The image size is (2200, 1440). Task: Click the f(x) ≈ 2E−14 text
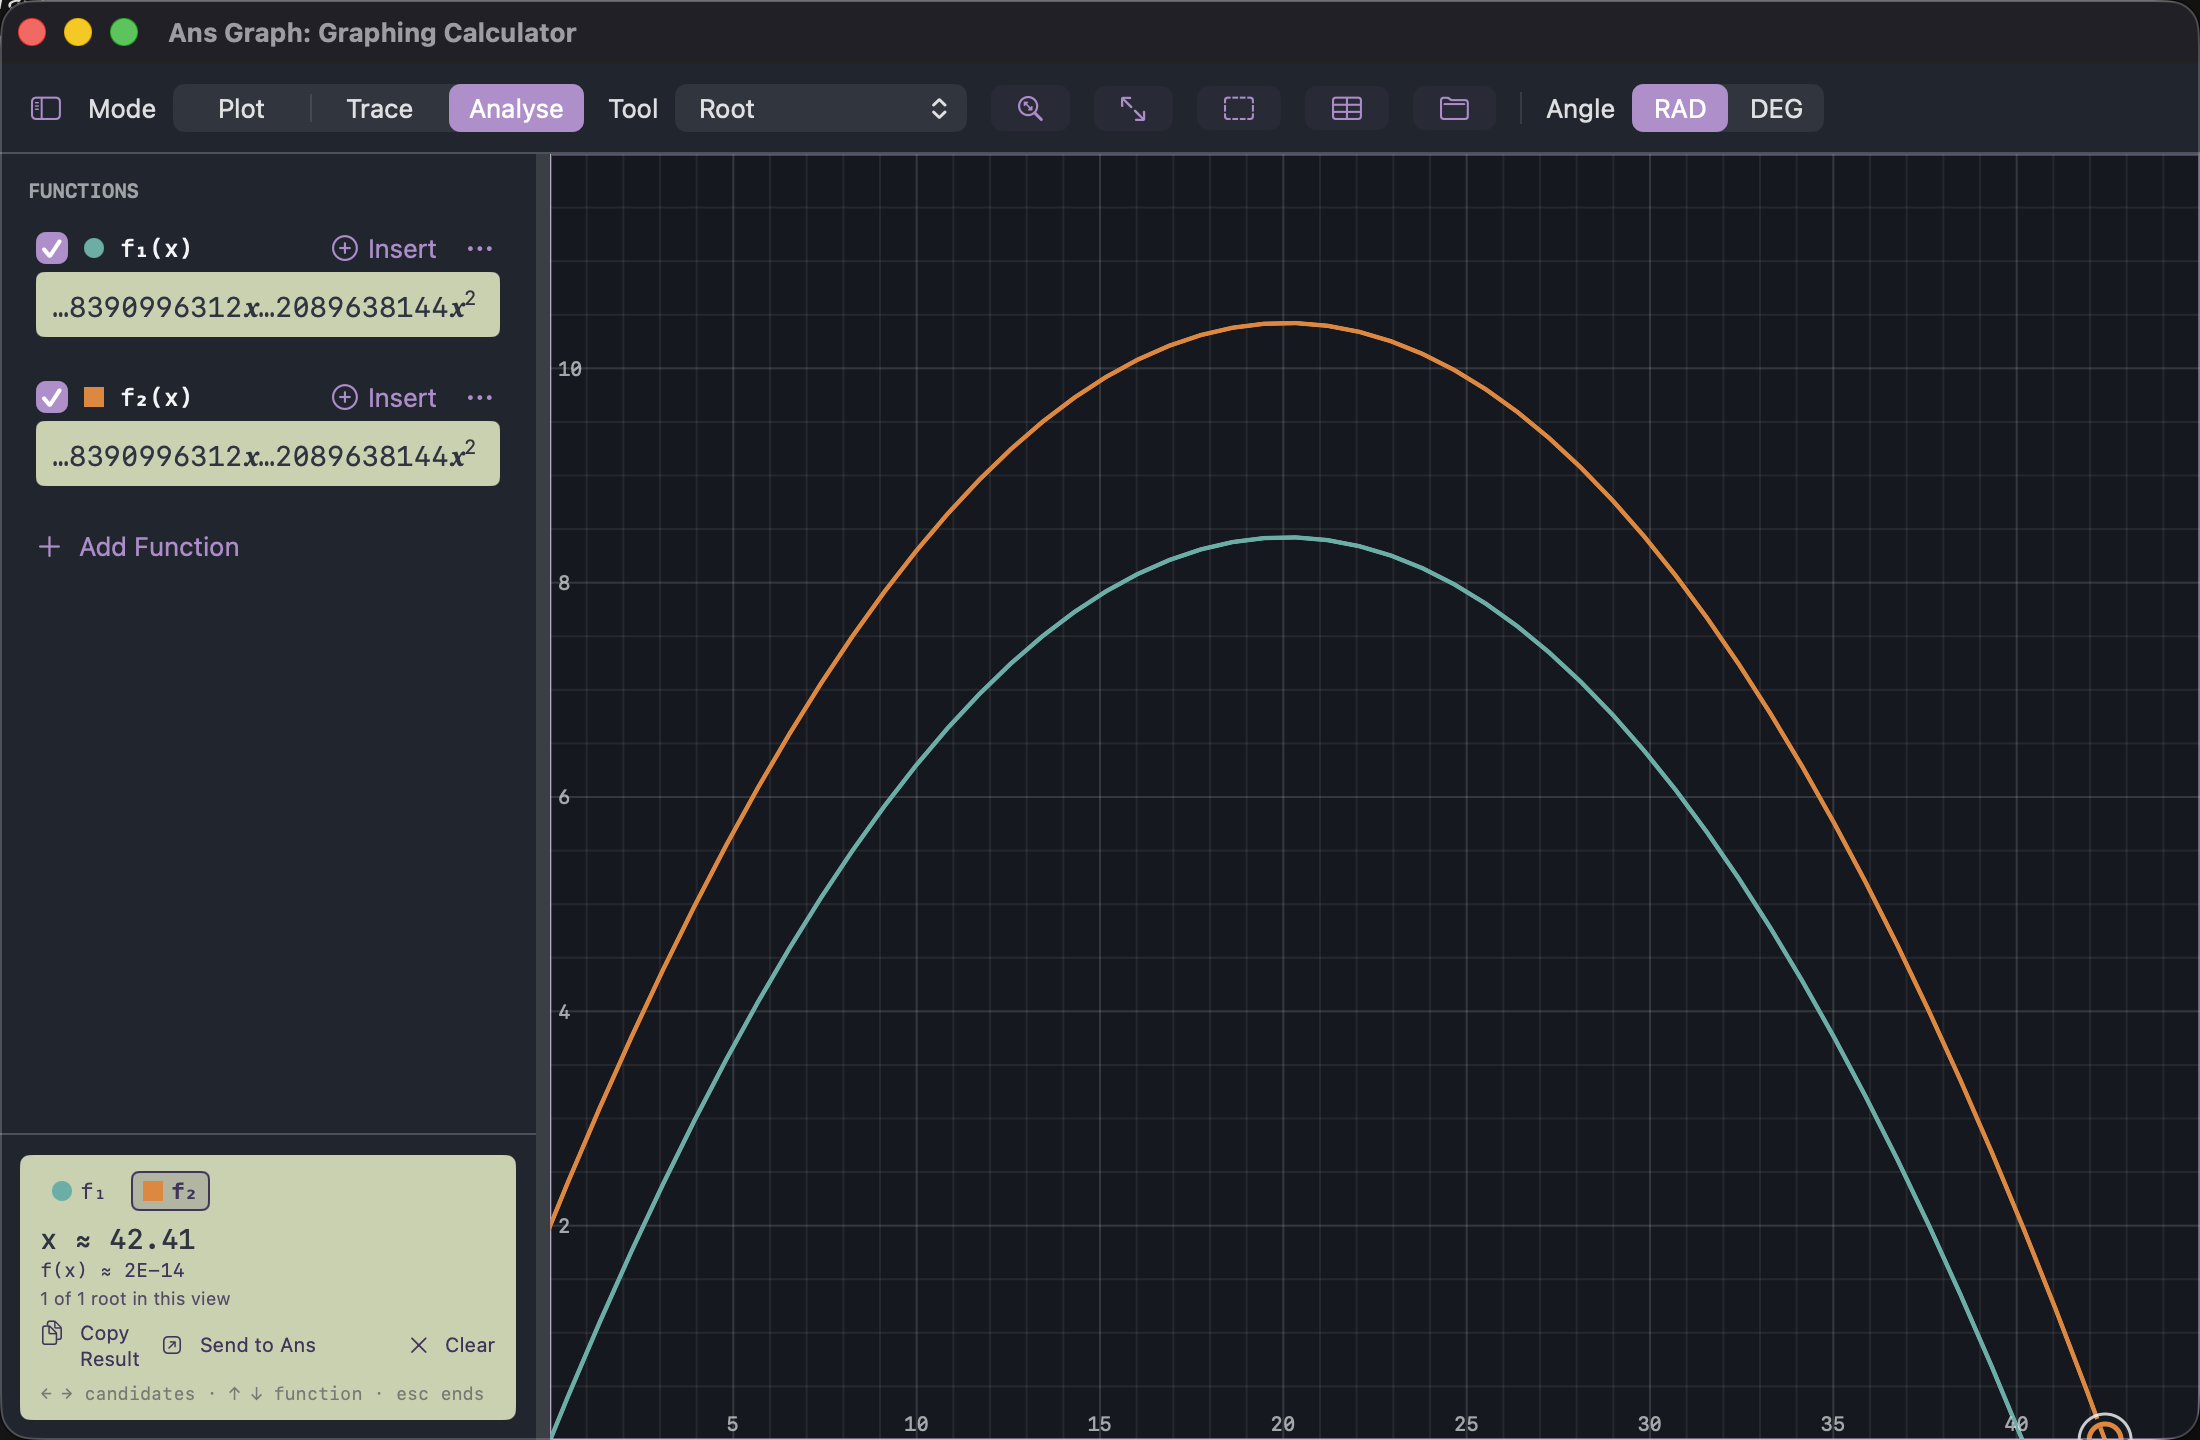[x=113, y=1270]
